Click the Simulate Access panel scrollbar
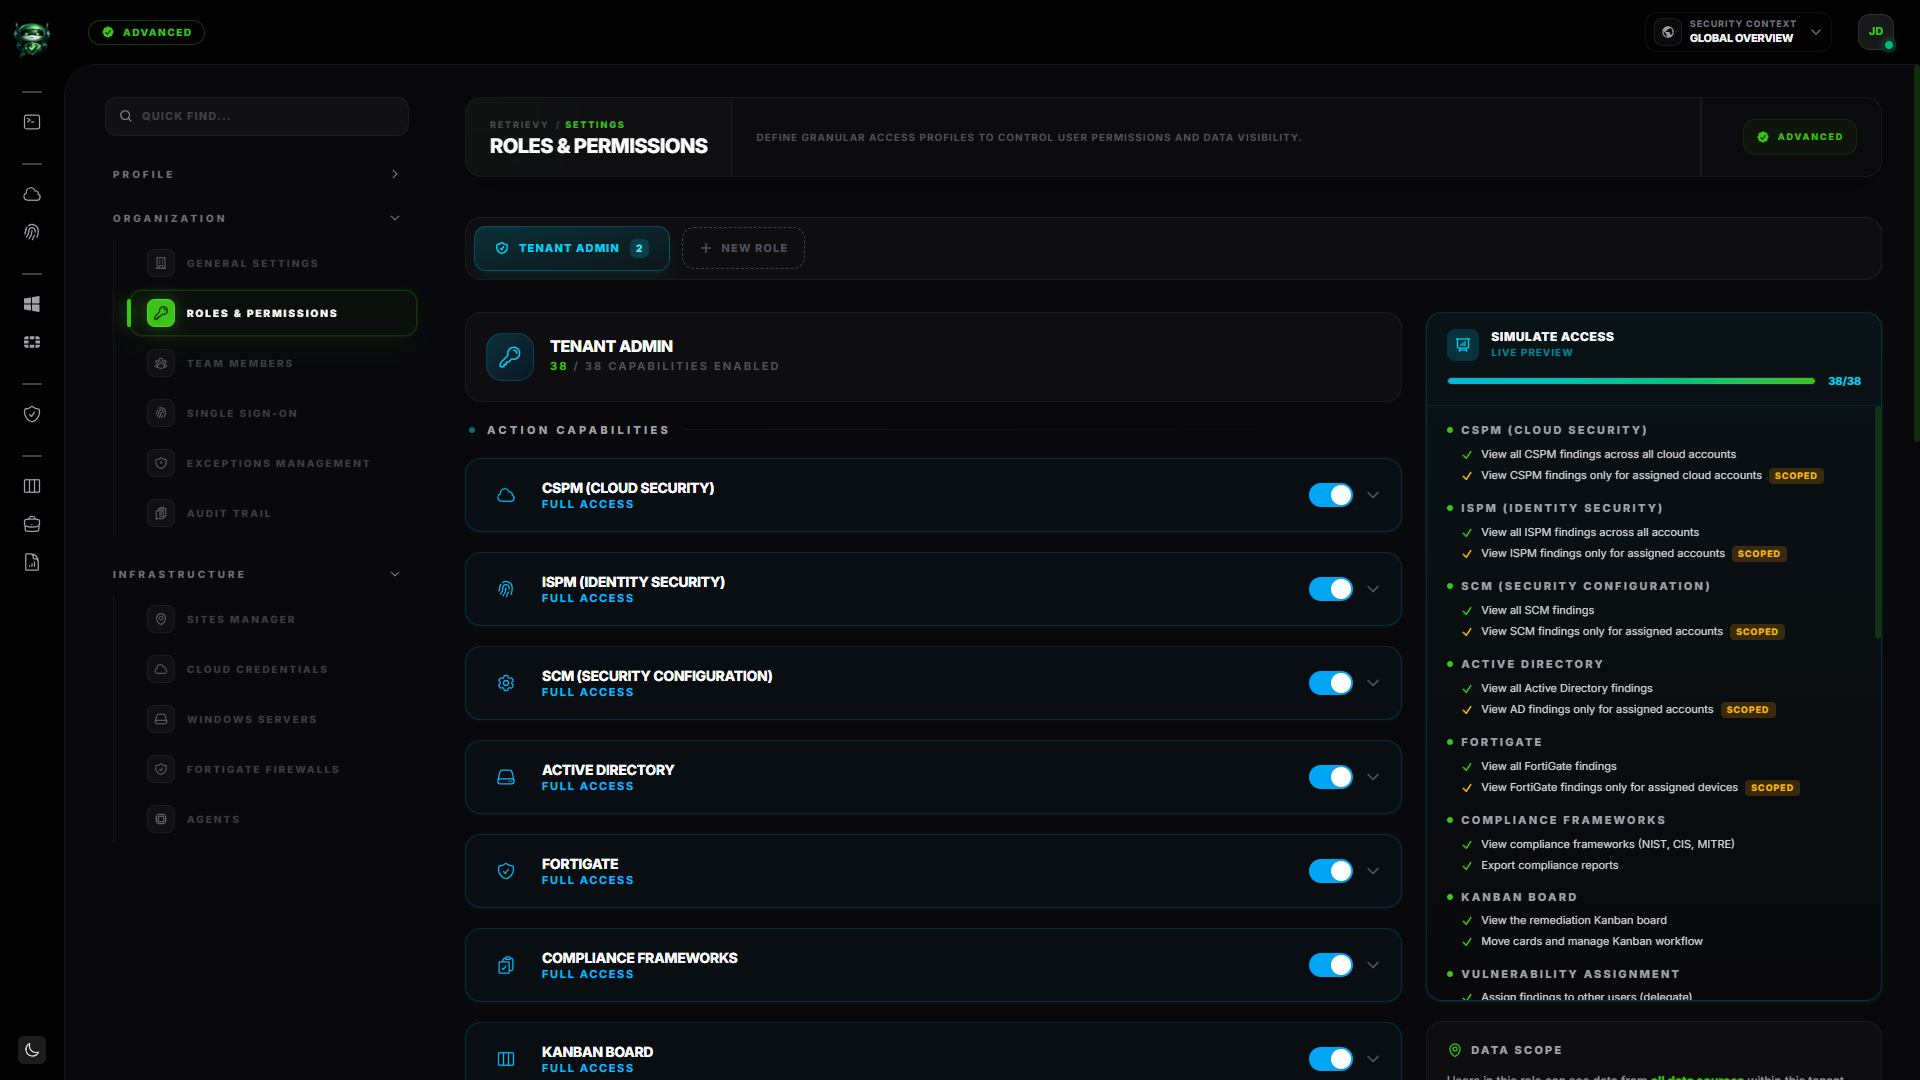 click(x=1877, y=522)
